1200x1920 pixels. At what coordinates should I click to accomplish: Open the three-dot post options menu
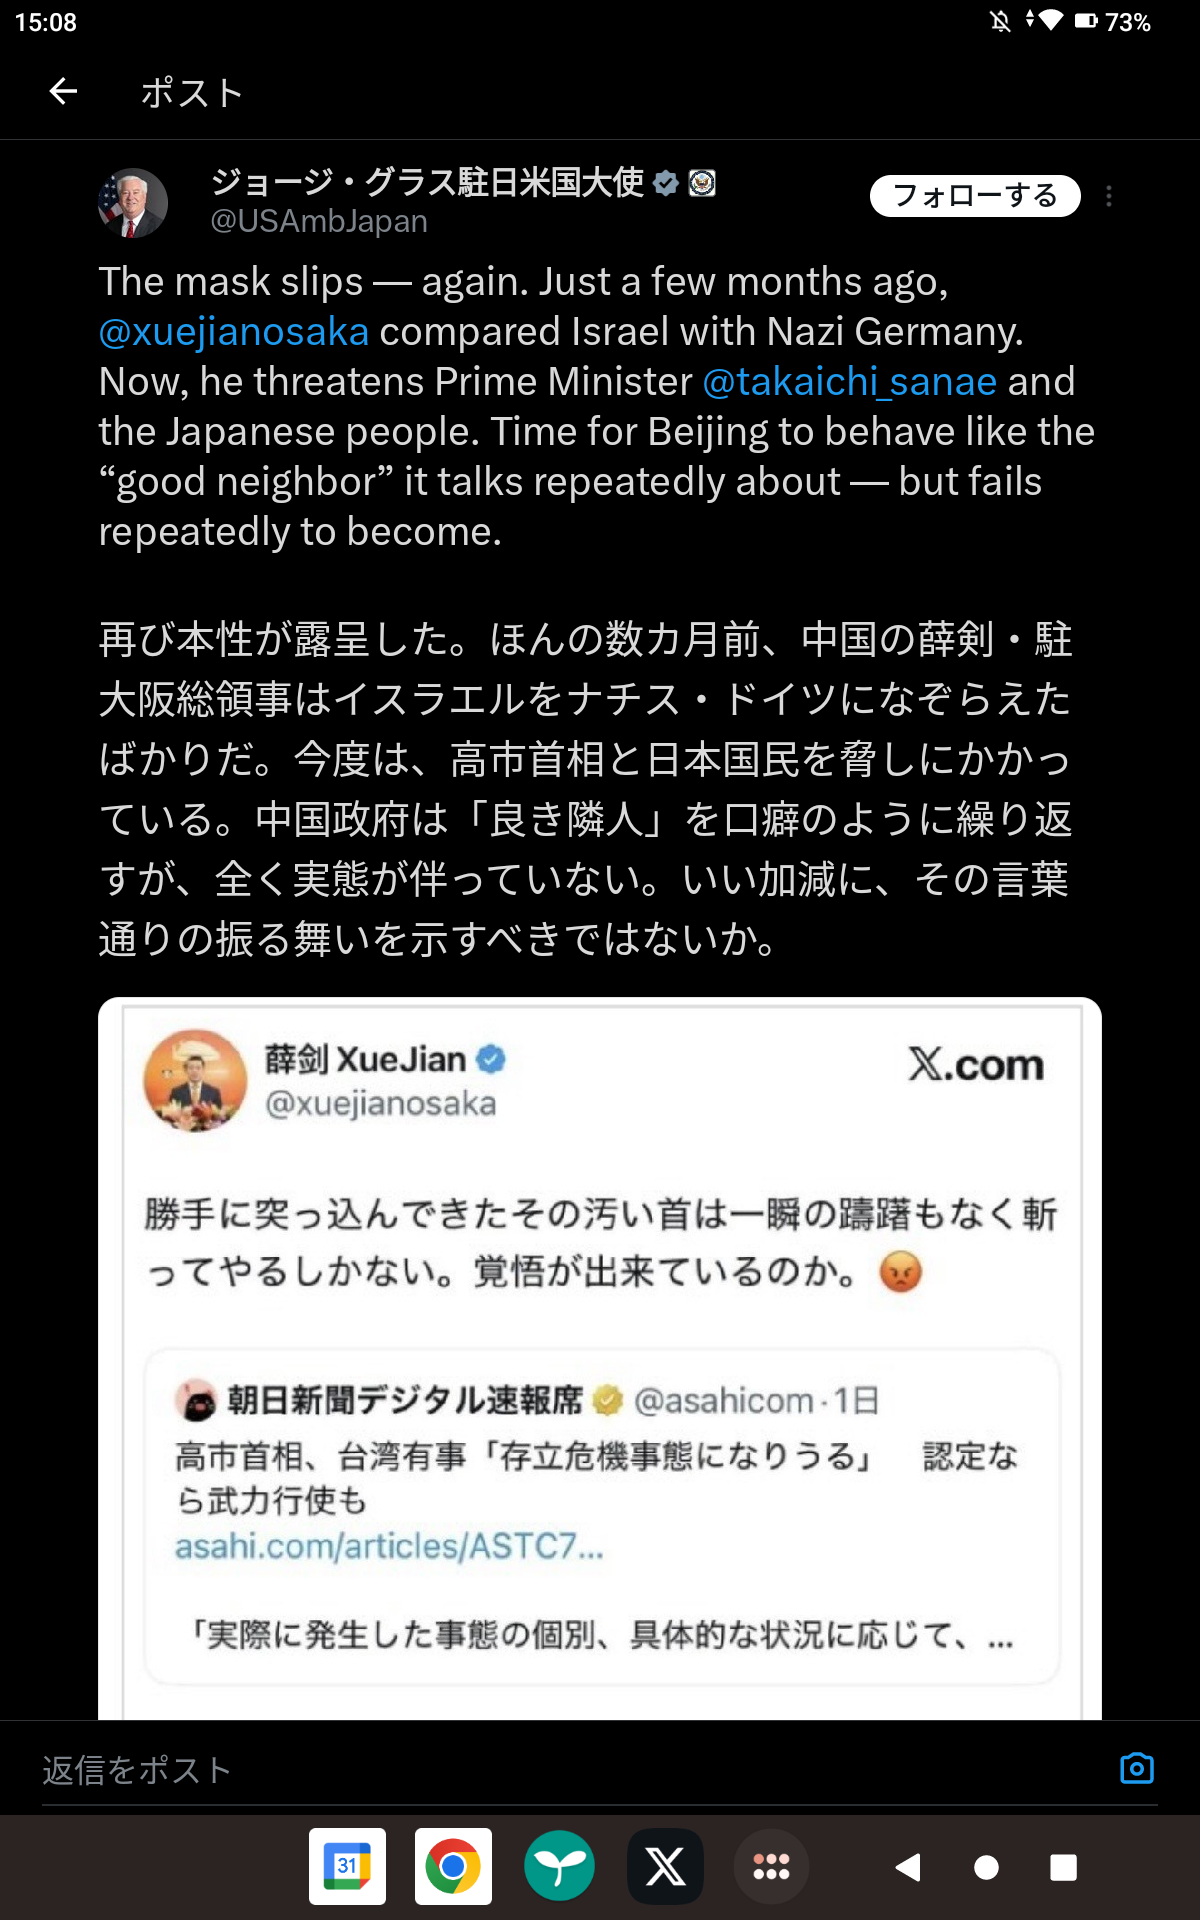point(1109,196)
